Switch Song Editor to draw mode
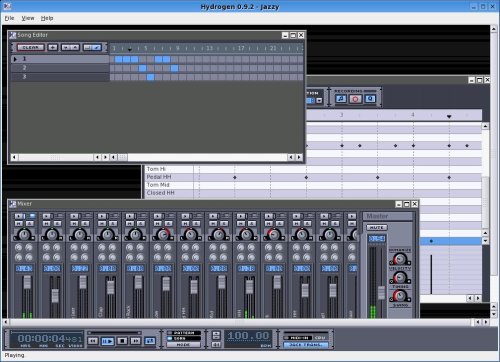500x362 pixels. tap(96, 47)
